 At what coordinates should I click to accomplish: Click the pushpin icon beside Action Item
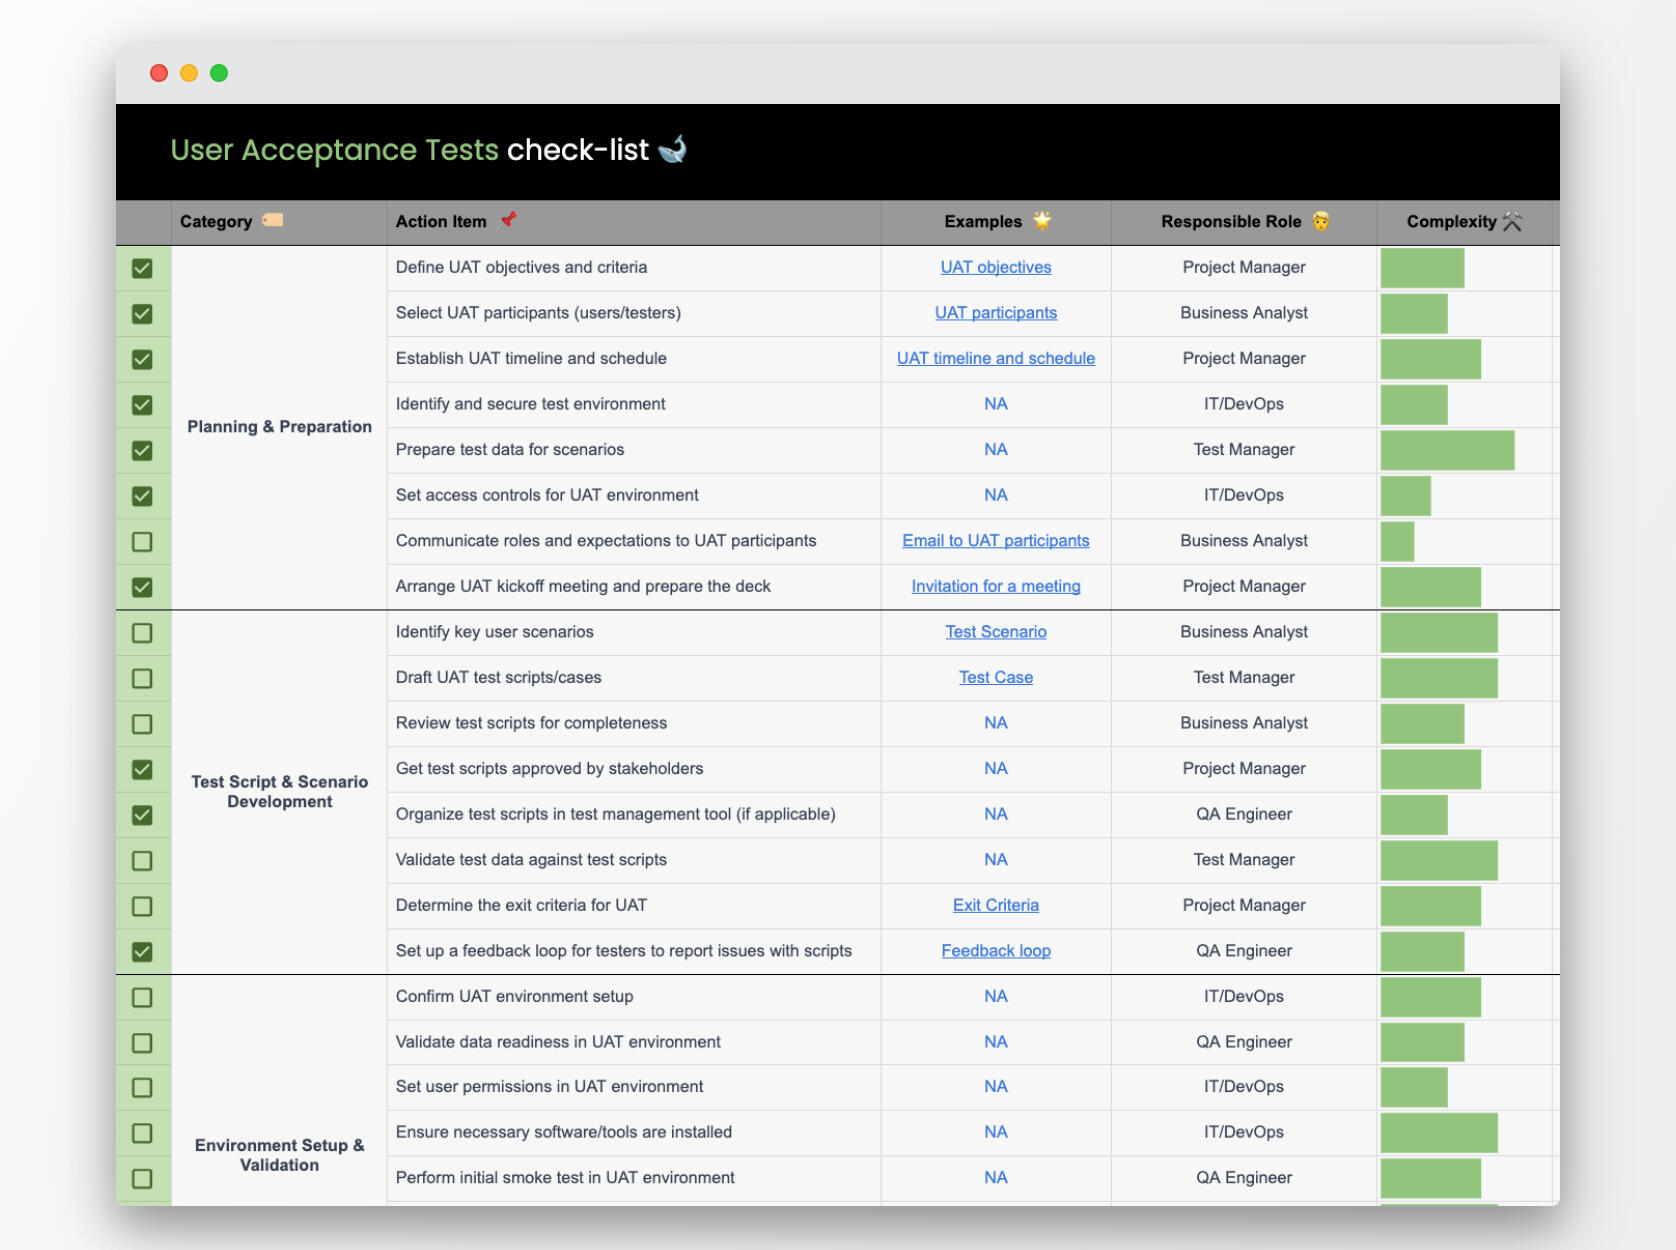pos(508,220)
